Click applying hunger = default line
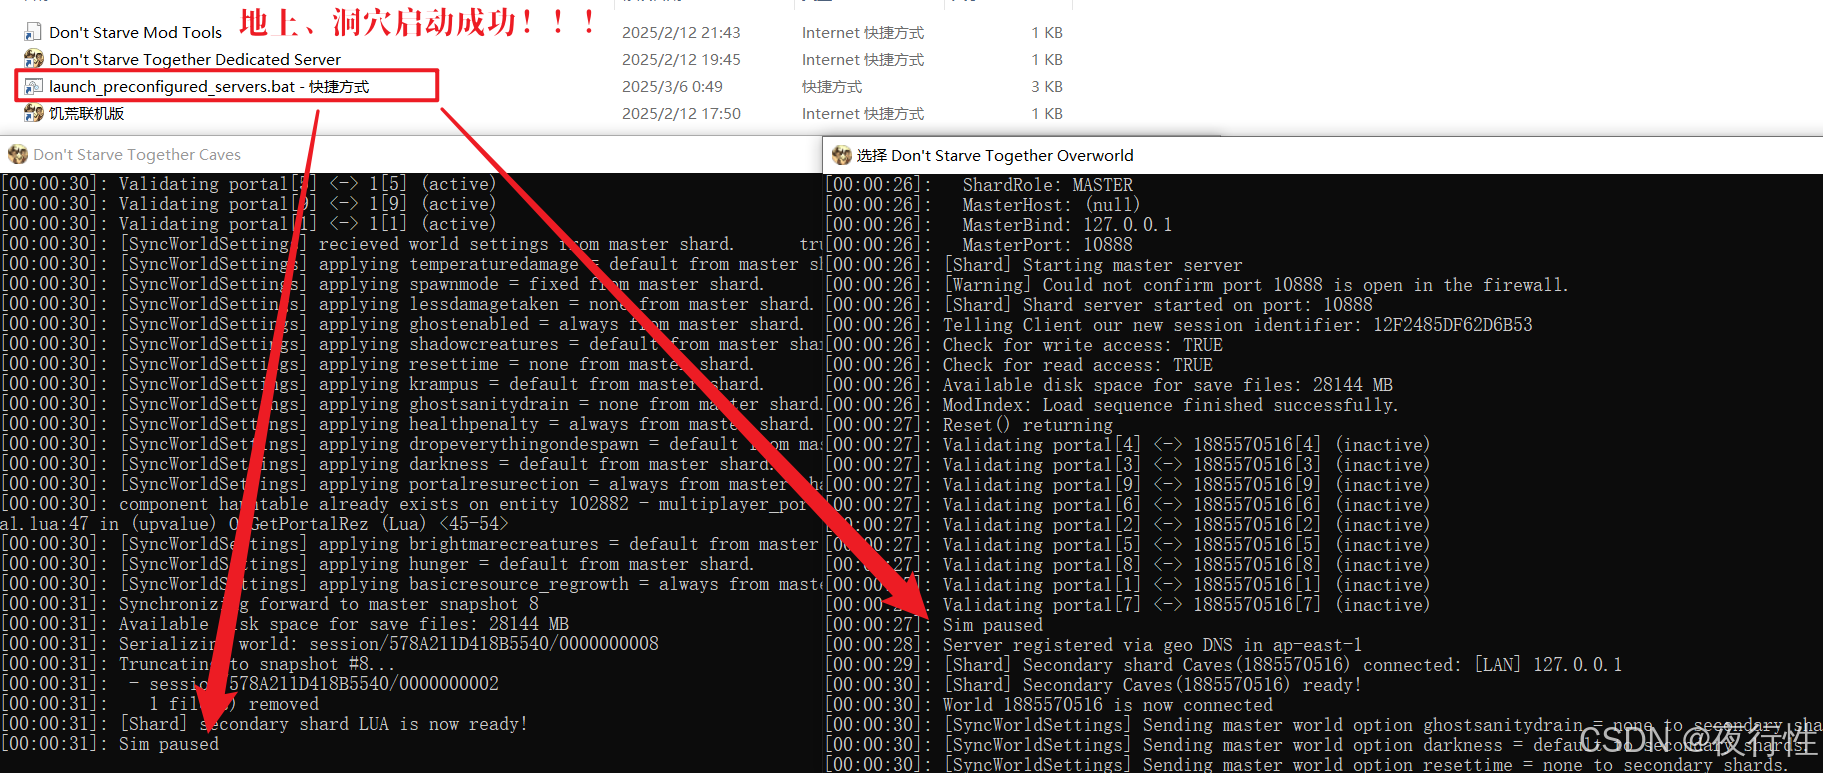Screen dimensions: 1823x773 point(377,564)
